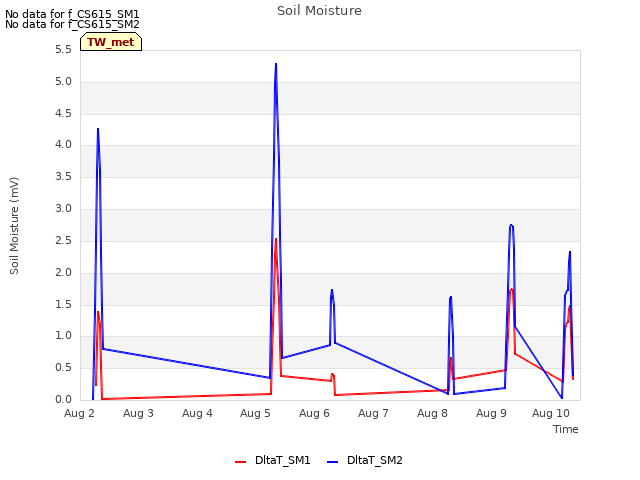Click the blue peak near Aug 9
The height and width of the screenshot is (480, 640).
point(511,225)
